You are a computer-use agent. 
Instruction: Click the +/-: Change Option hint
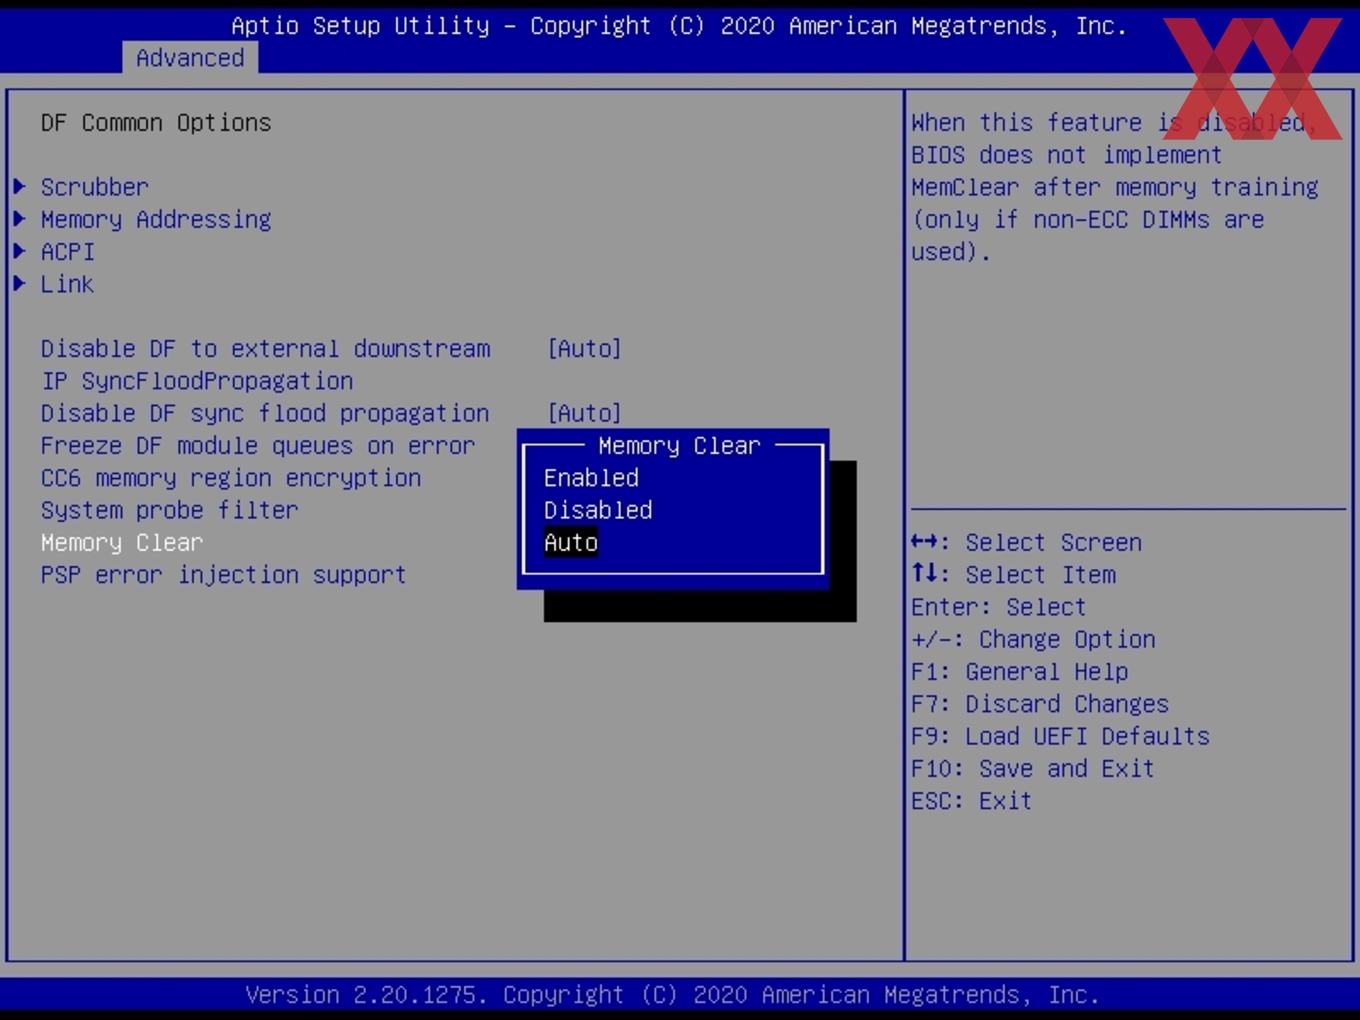click(x=1033, y=639)
